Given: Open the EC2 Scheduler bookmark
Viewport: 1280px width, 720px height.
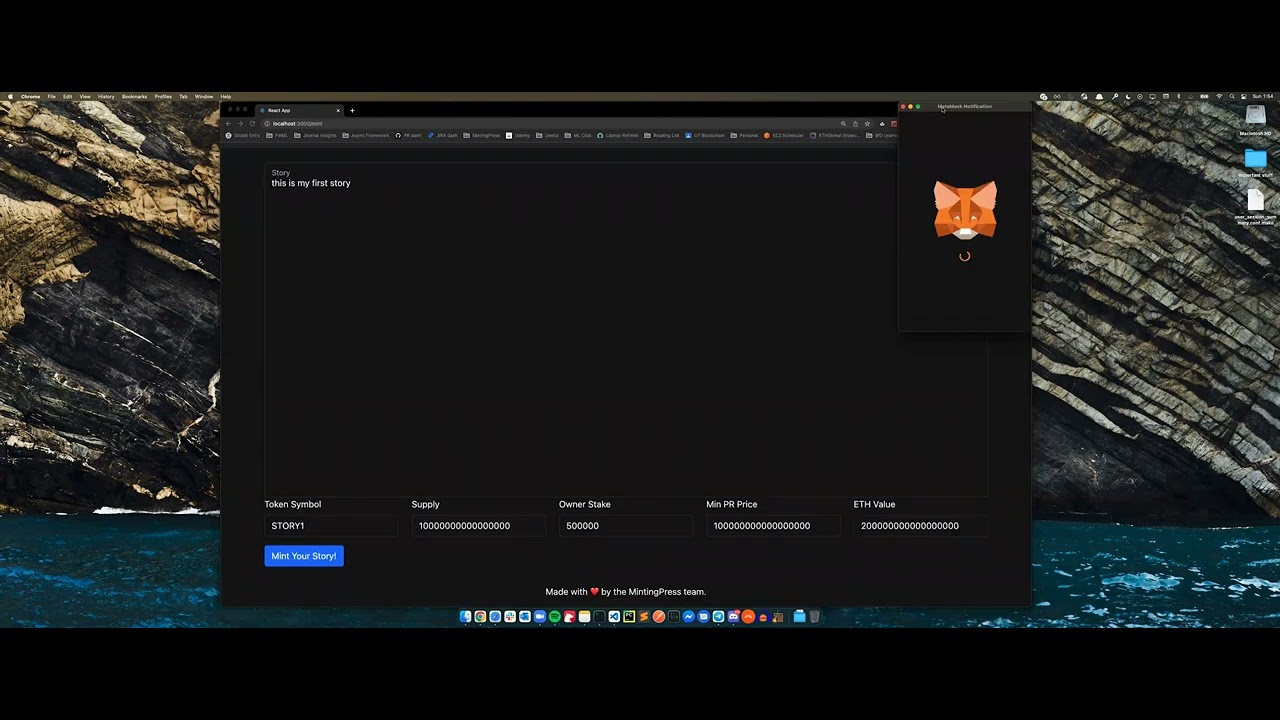Looking at the screenshot, I should click(x=784, y=135).
